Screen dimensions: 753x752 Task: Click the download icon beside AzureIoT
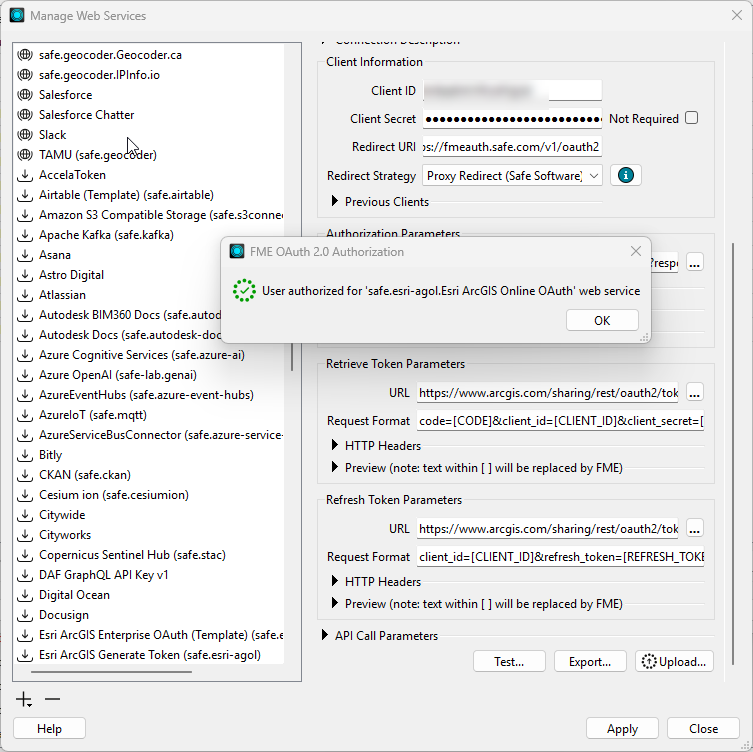(25, 415)
